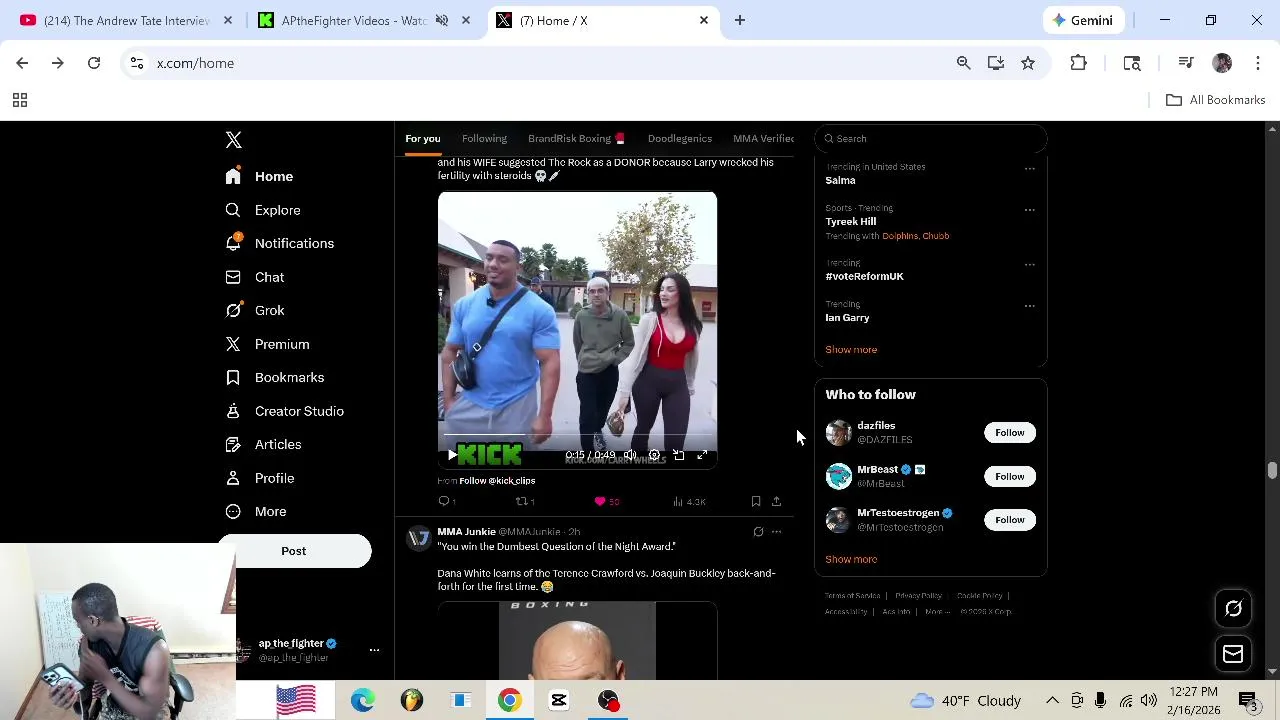Switch to Andrew Tate Interview browser tab
The height and width of the screenshot is (720, 1280).
pyautogui.click(x=126, y=20)
